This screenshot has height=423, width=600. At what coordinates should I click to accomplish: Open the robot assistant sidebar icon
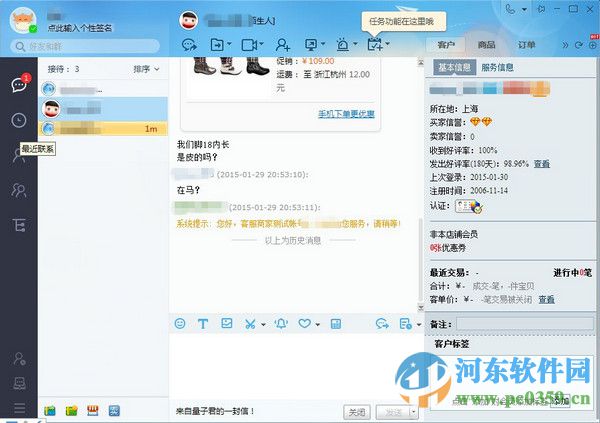[19, 383]
